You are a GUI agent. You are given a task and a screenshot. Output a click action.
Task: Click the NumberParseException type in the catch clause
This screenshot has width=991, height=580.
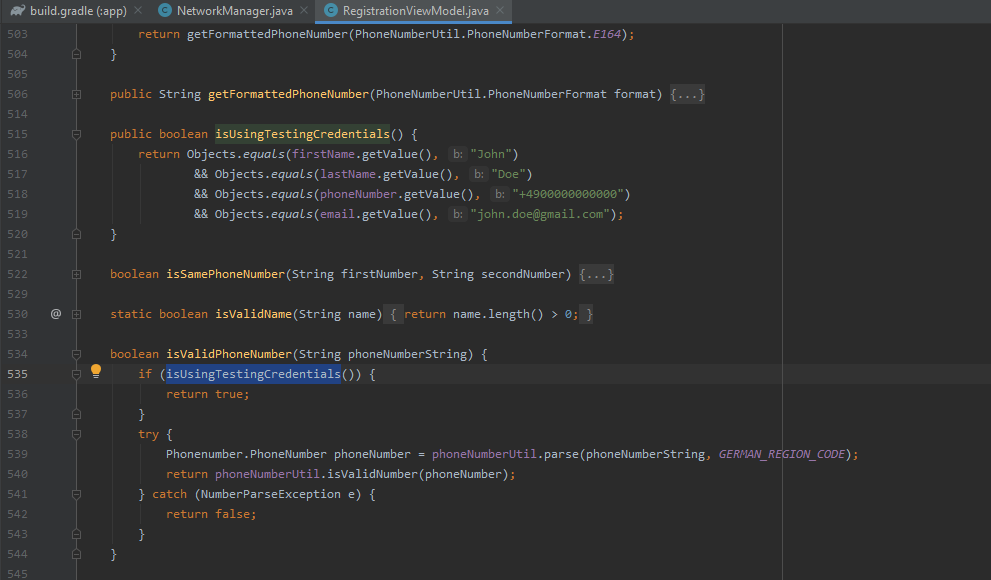point(271,494)
